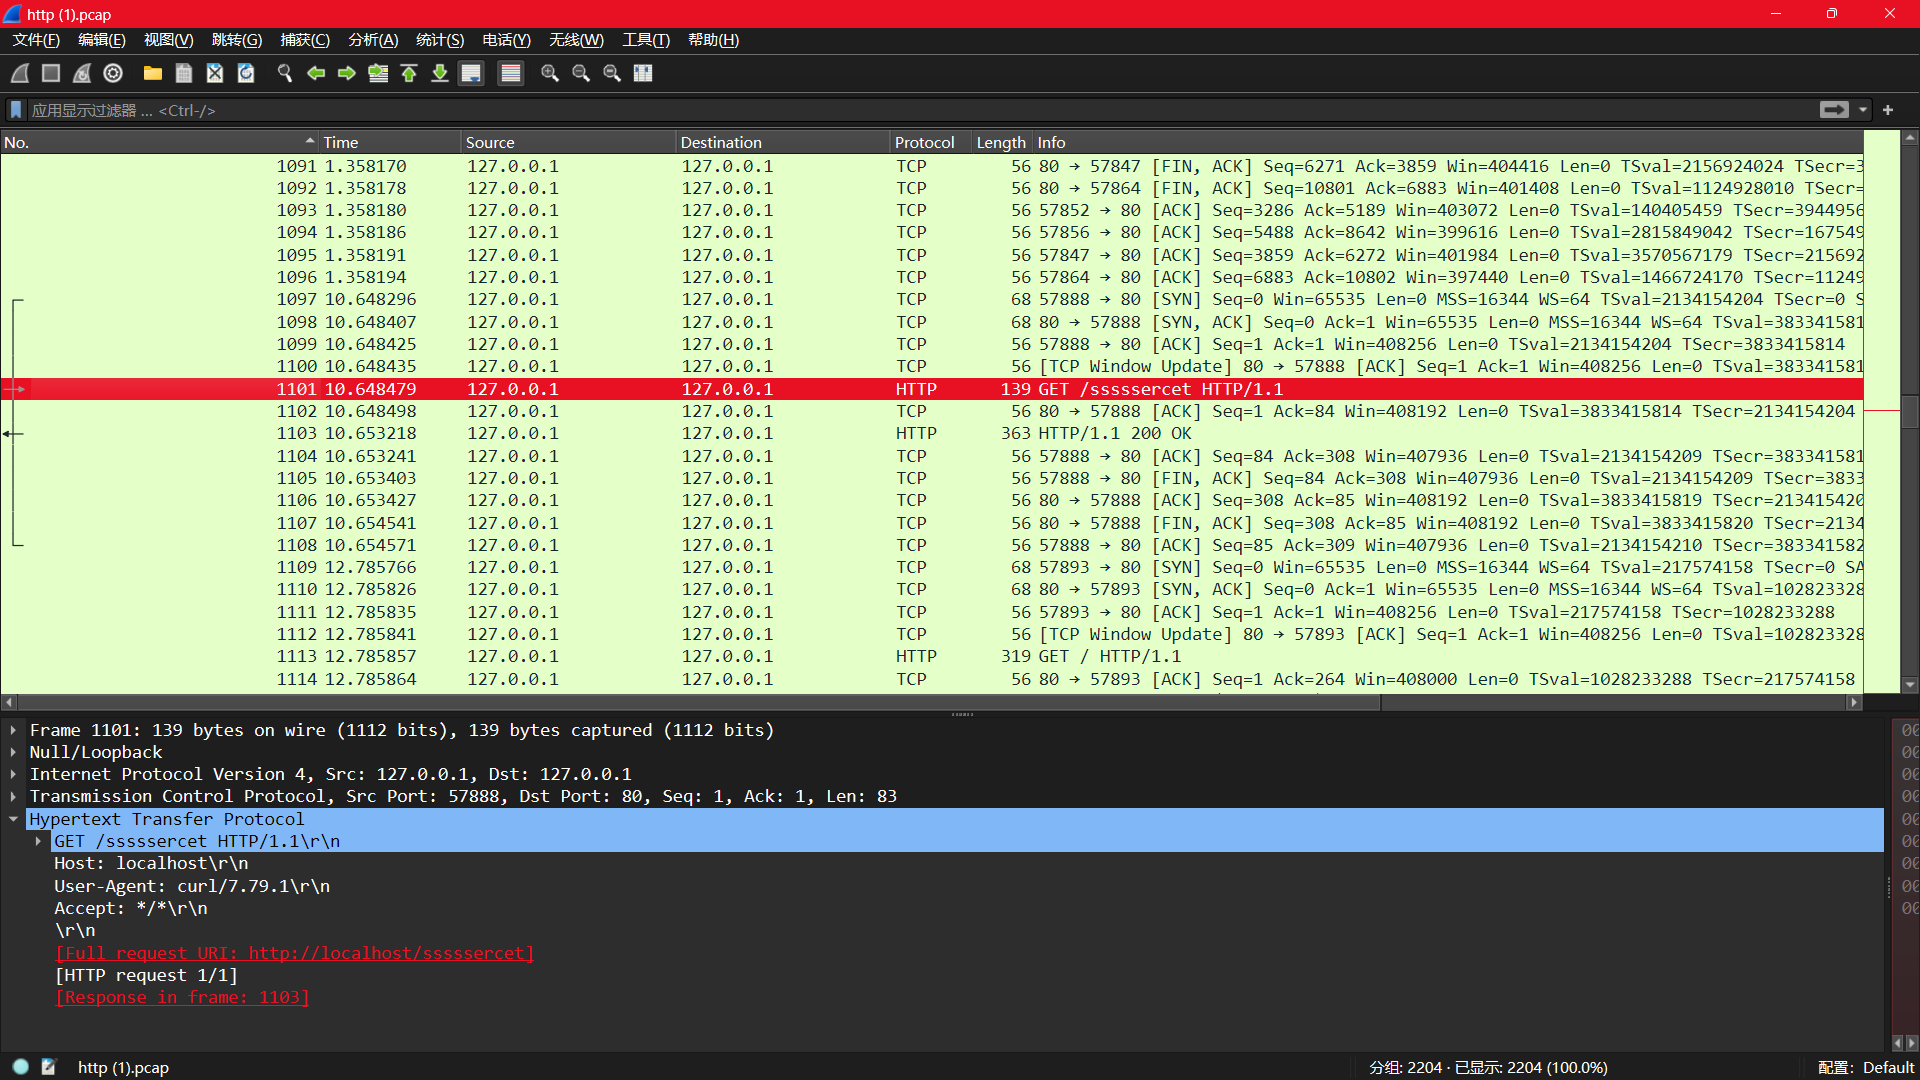Click the resize columns icon
Image resolution: width=1920 pixels, height=1080 pixels.
pos(643,73)
